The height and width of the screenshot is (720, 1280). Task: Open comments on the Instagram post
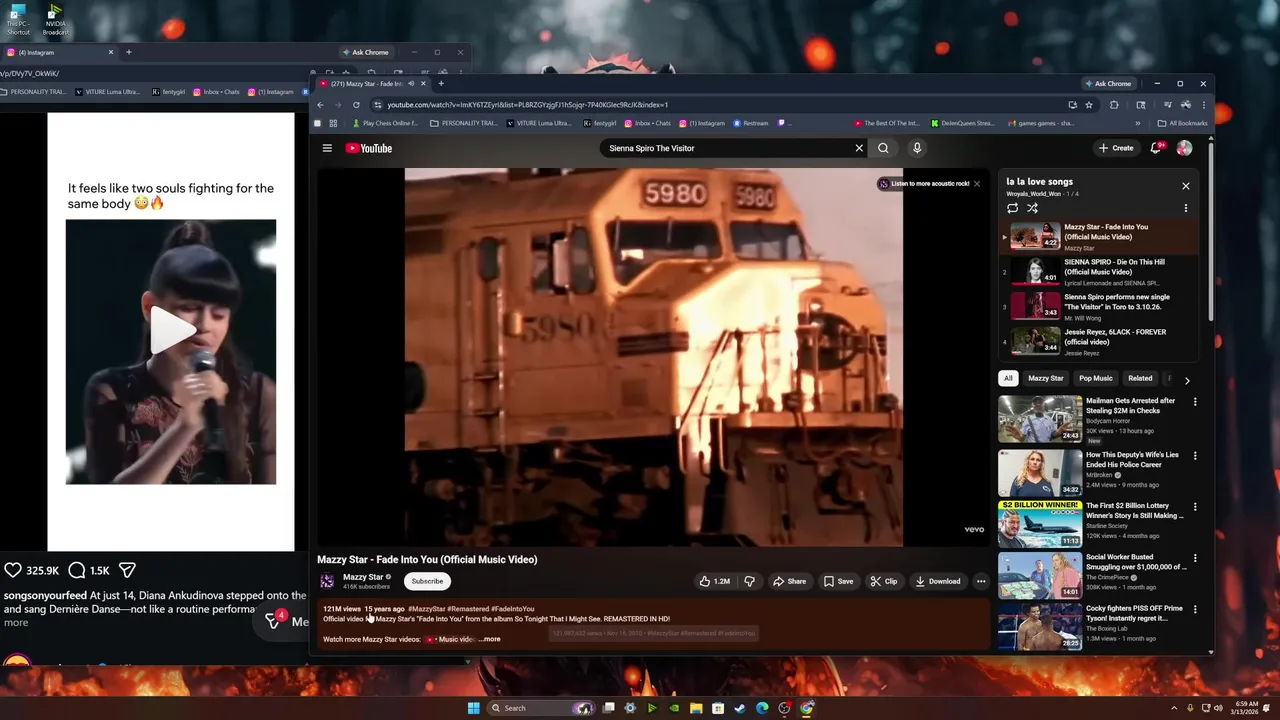click(76, 570)
